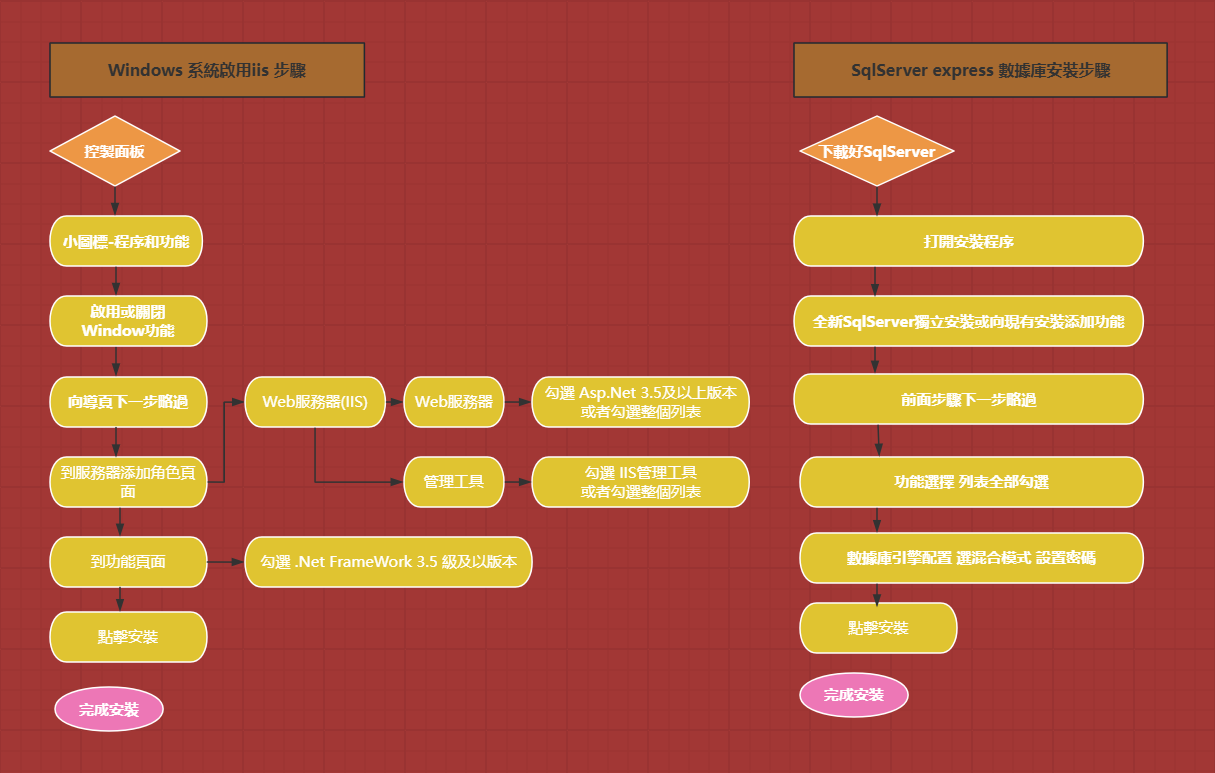
Task: Click the '到服務器添加角色頁面' node
Action: (128, 482)
